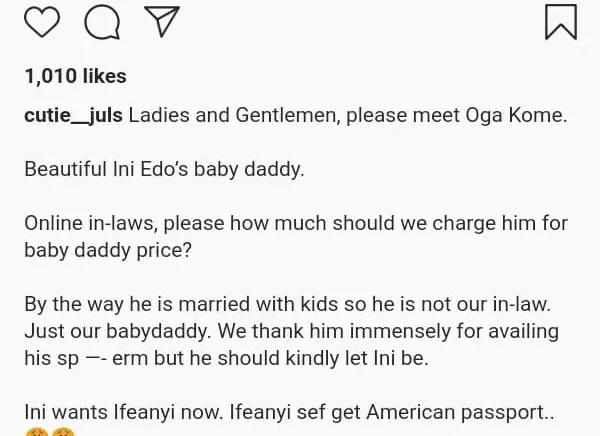This screenshot has width=600, height=436.
Task: View the 1,010 likes list
Action: click(x=75, y=76)
